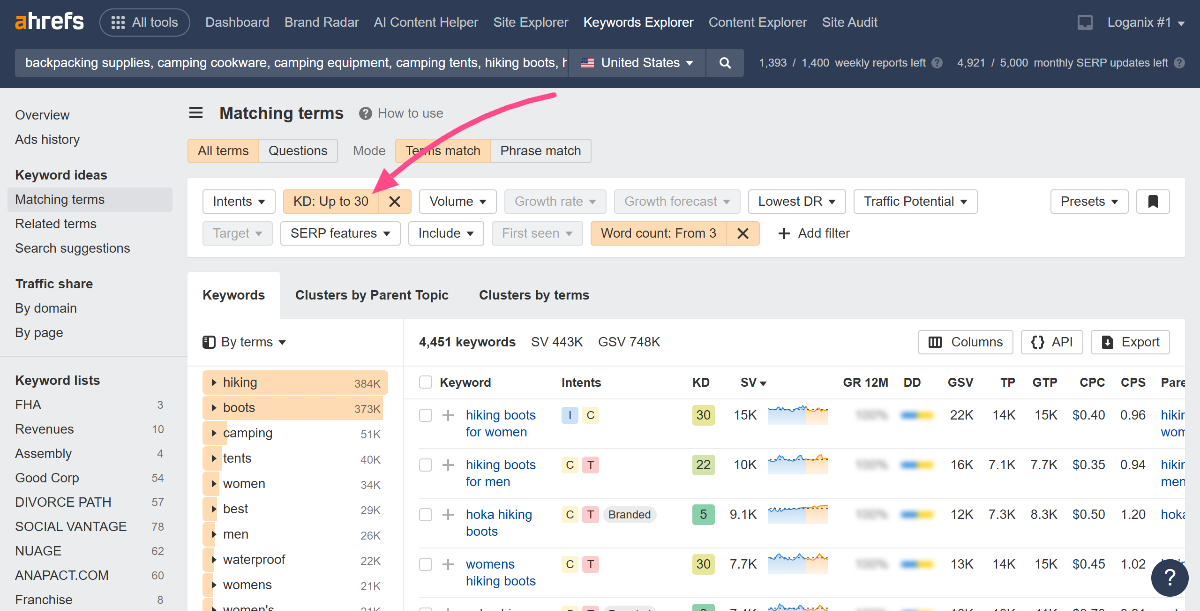Select all keywords header checkbox

pos(426,382)
